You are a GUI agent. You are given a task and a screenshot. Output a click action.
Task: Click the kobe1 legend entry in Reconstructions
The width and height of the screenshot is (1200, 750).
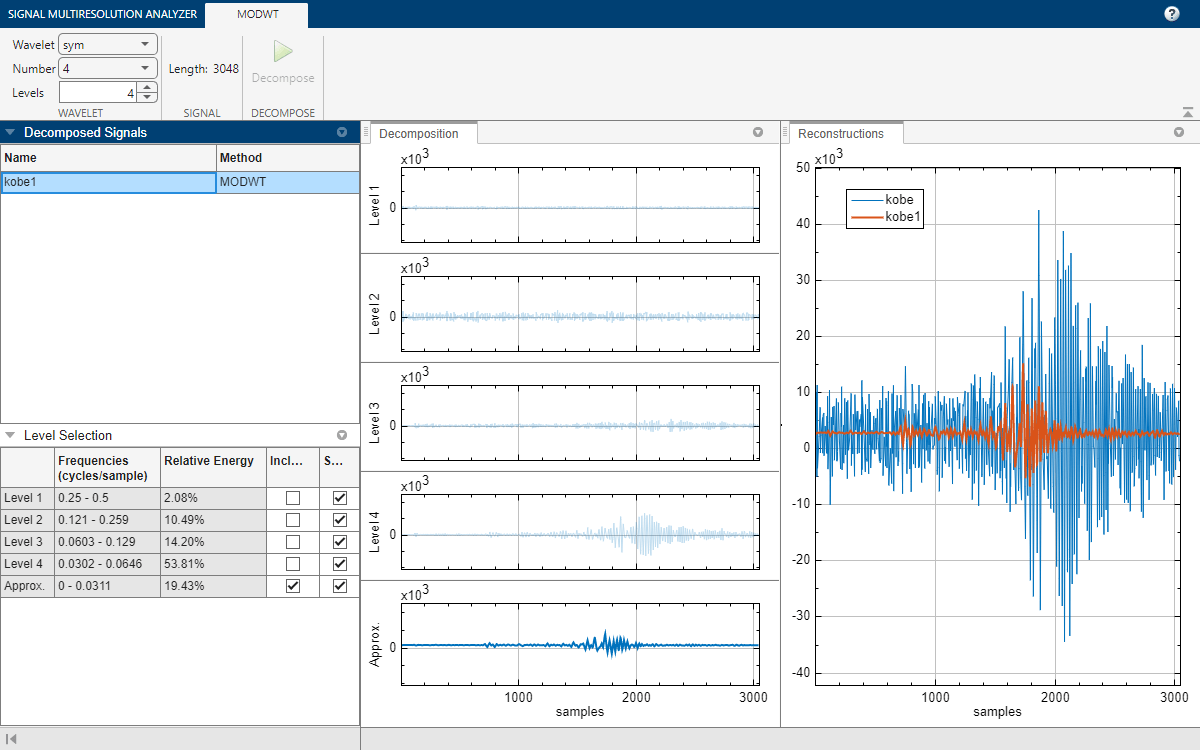click(x=885, y=216)
